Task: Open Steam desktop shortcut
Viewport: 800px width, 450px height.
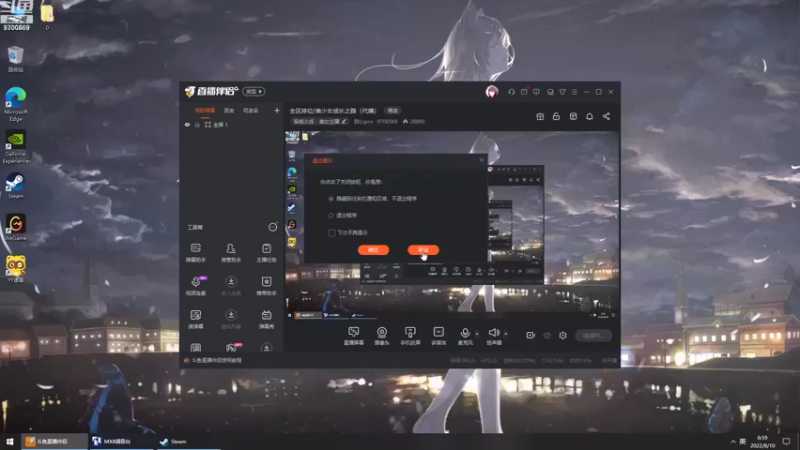Action: tap(15, 186)
